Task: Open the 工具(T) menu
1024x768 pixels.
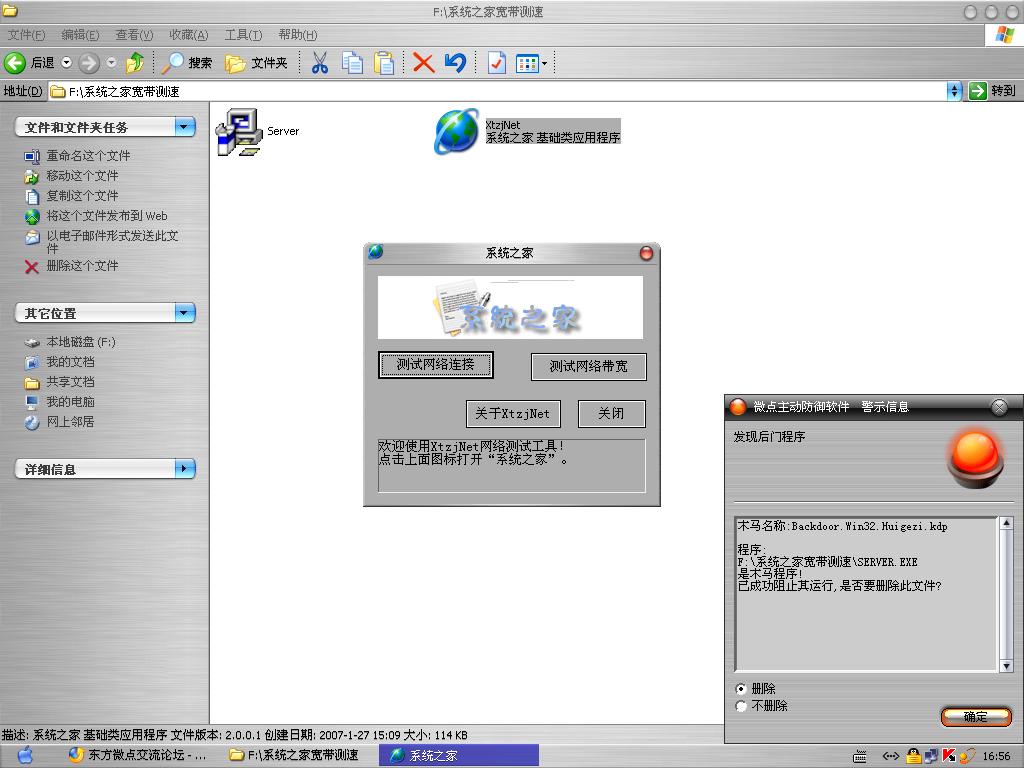Action: point(243,35)
